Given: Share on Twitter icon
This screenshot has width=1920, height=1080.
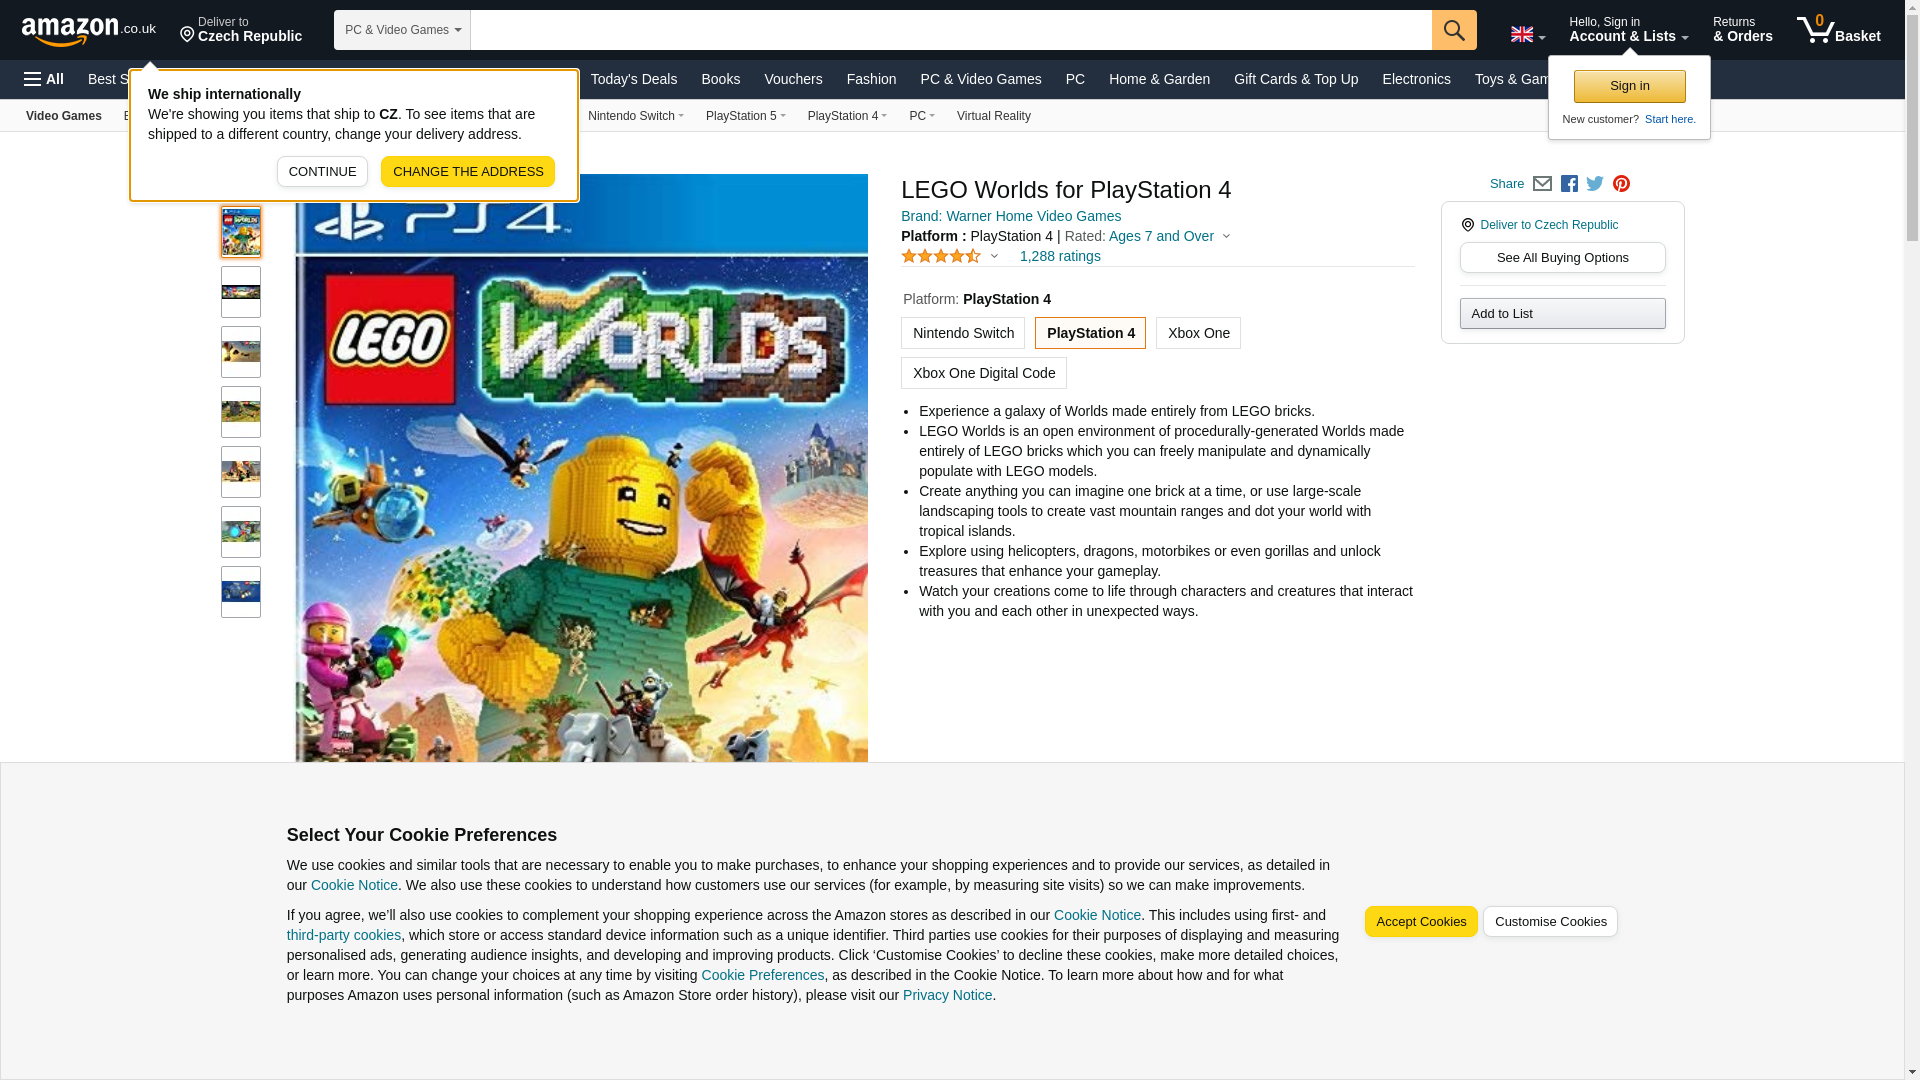Looking at the screenshot, I should coord(1595,184).
